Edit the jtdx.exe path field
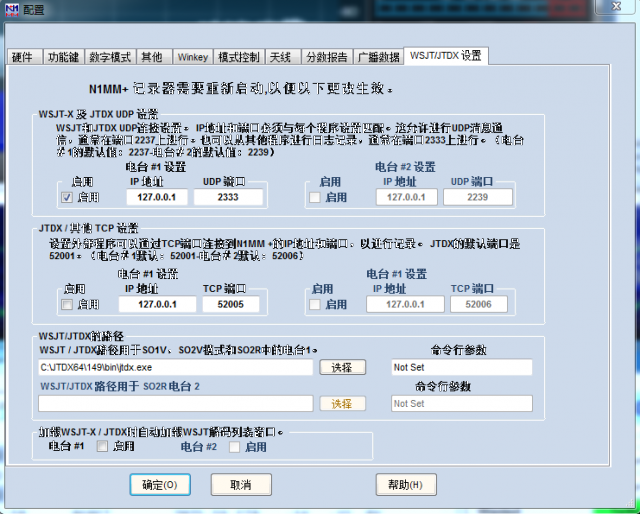Image resolution: width=640 pixels, height=514 pixels. 176,367
